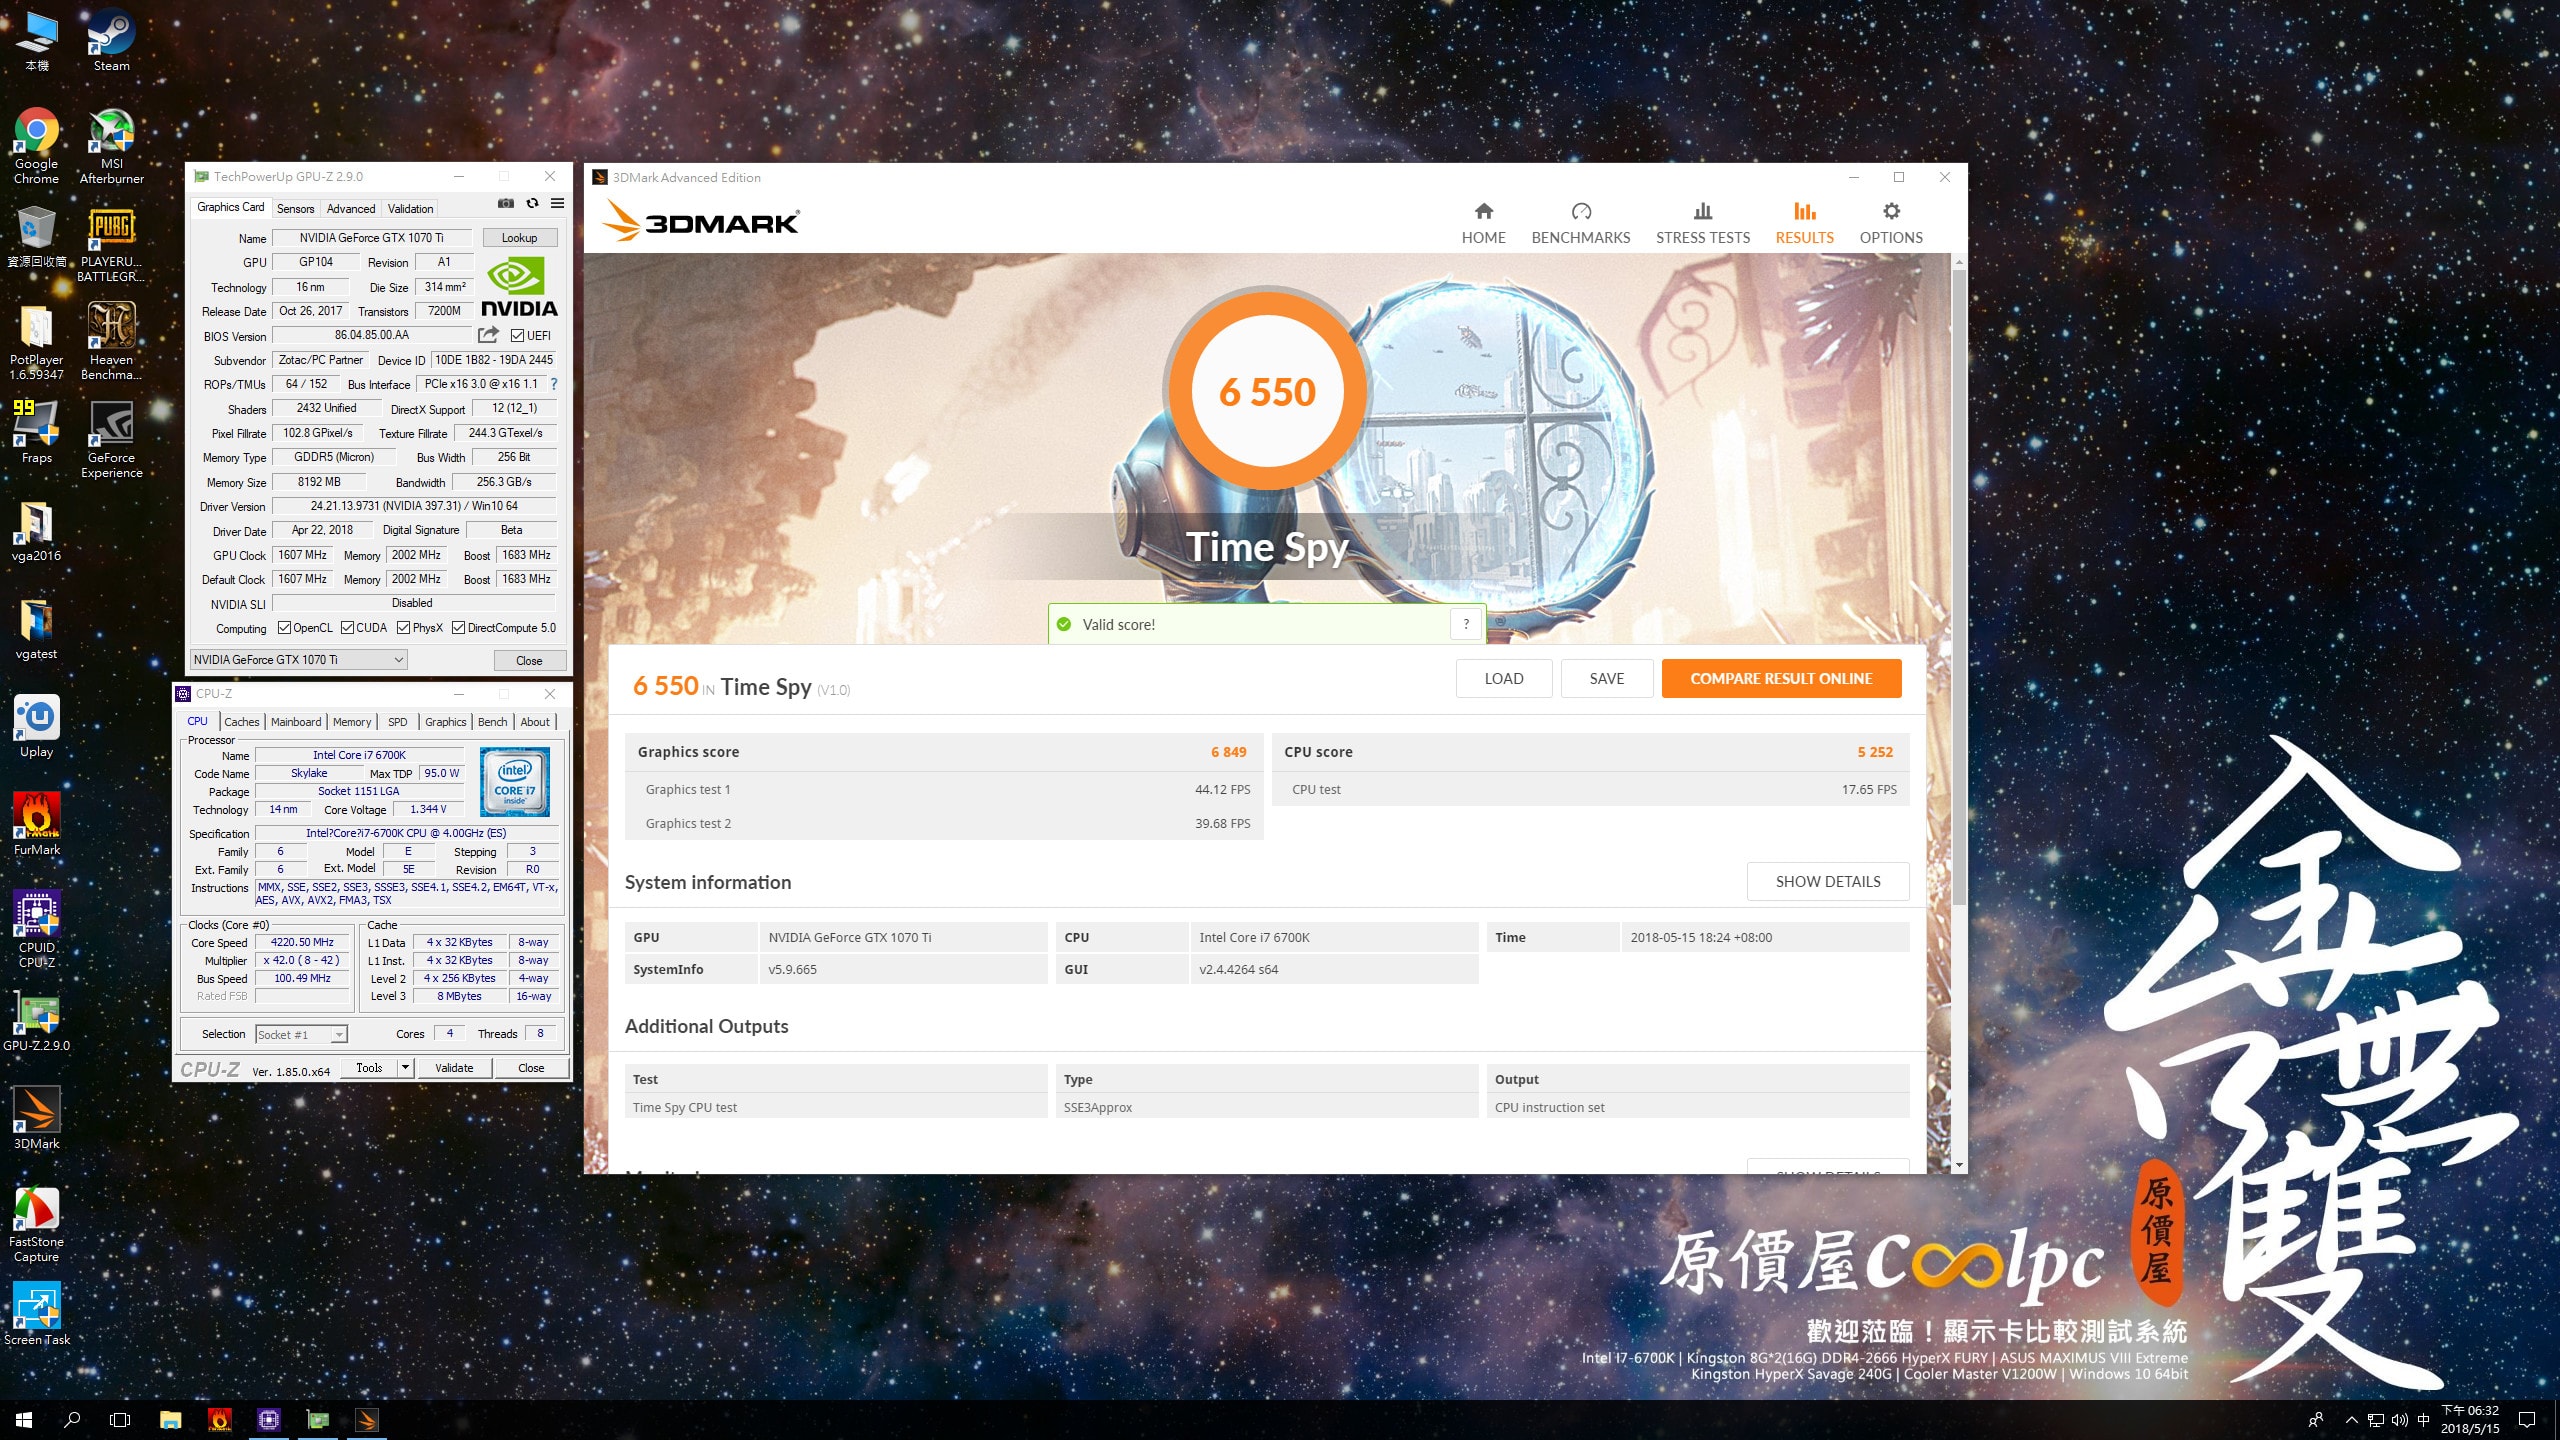Open CPU-Z Bench tab
Screen dimensions: 2560x1440
point(492,721)
